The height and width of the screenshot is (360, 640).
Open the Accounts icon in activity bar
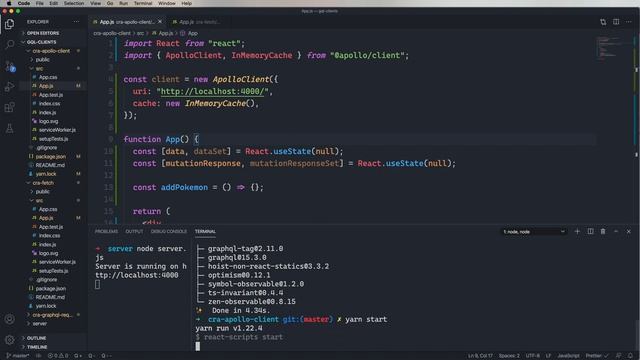9,319
